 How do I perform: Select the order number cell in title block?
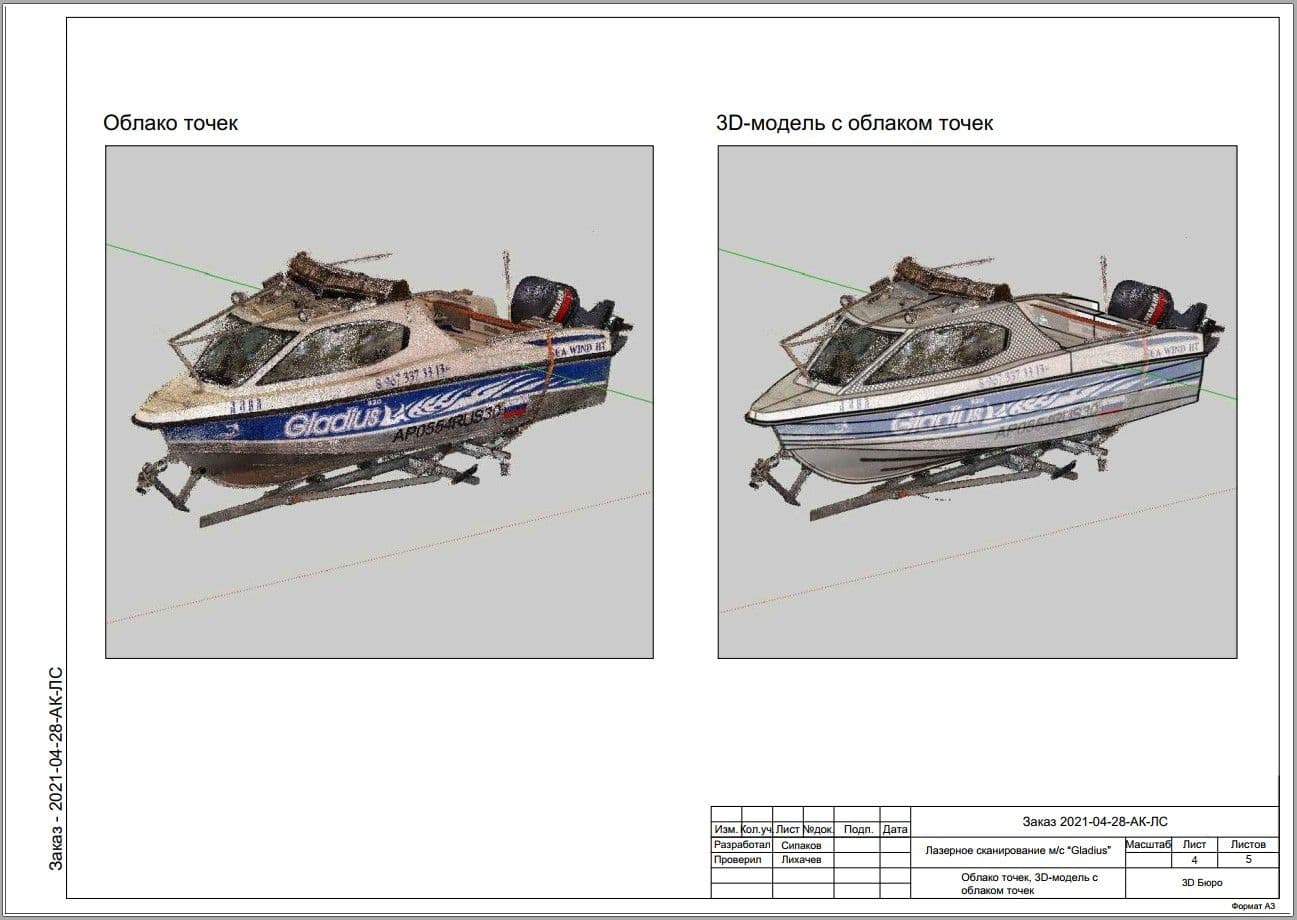click(x=1095, y=821)
